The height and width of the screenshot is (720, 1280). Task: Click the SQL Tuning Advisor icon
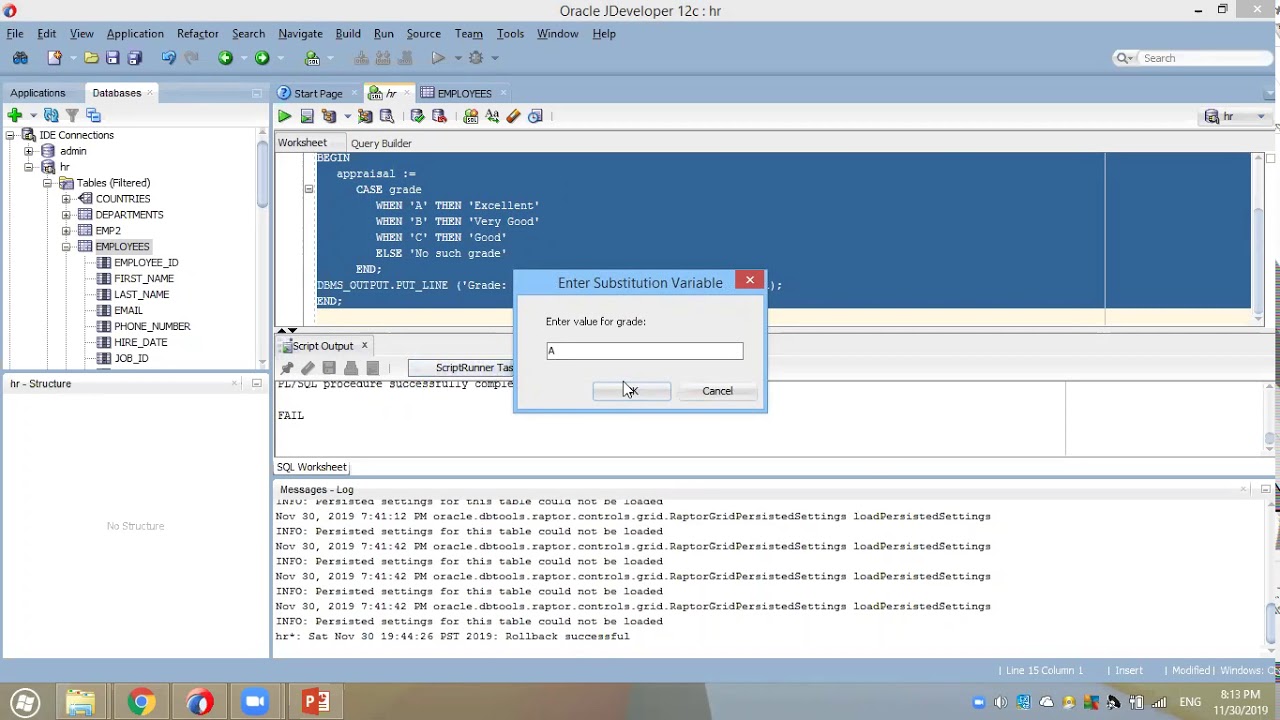(x=387, y=117)
